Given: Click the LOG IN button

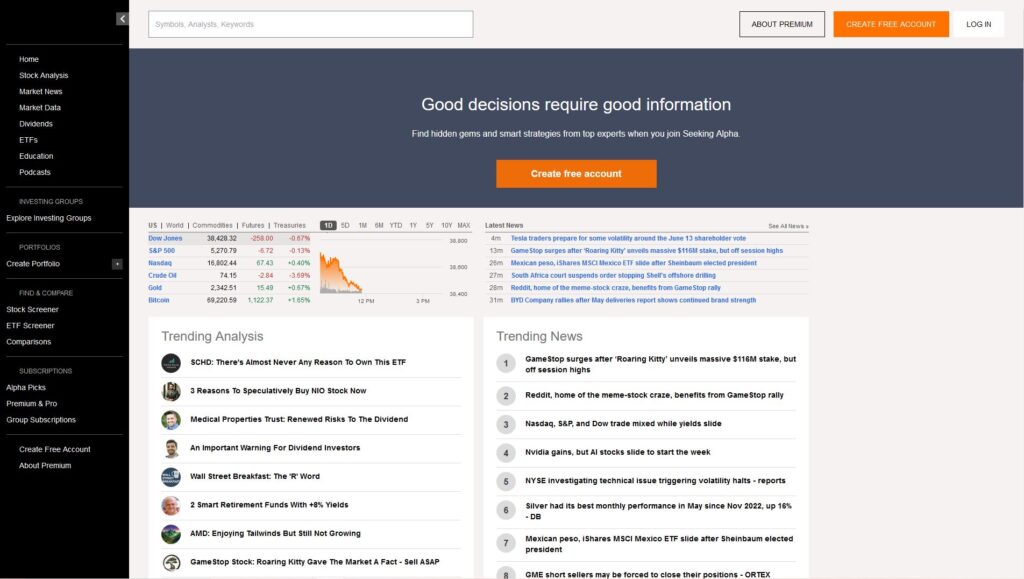Looking at the screenshot, I should pyautogui.click(x=978, y=24).
